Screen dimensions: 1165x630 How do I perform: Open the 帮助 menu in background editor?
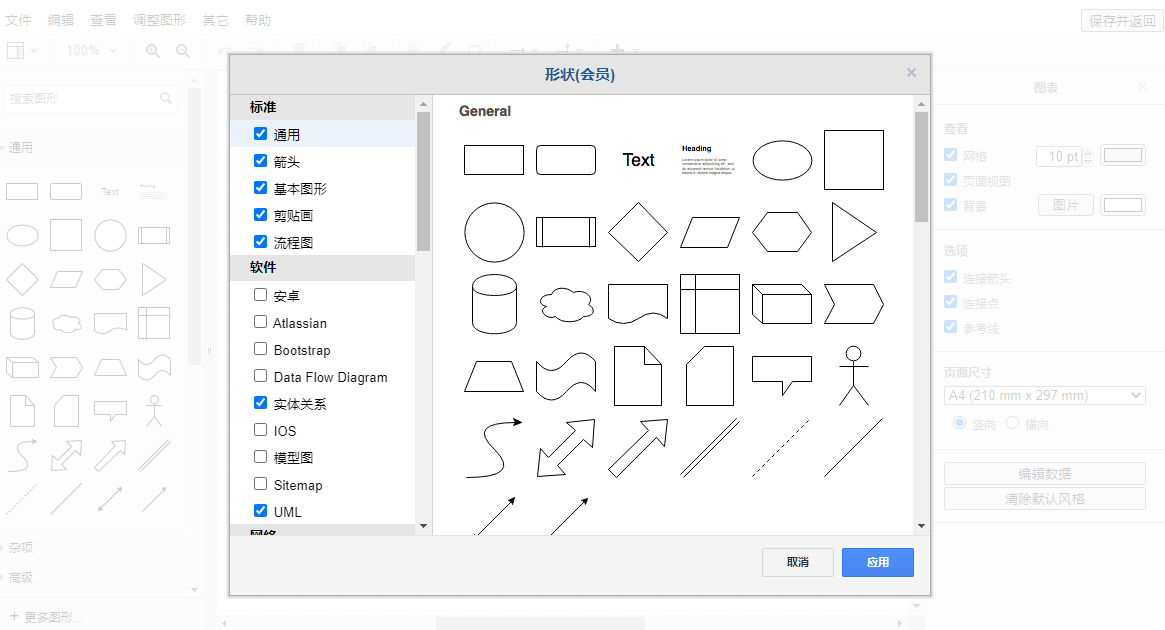tap(258, 20)
